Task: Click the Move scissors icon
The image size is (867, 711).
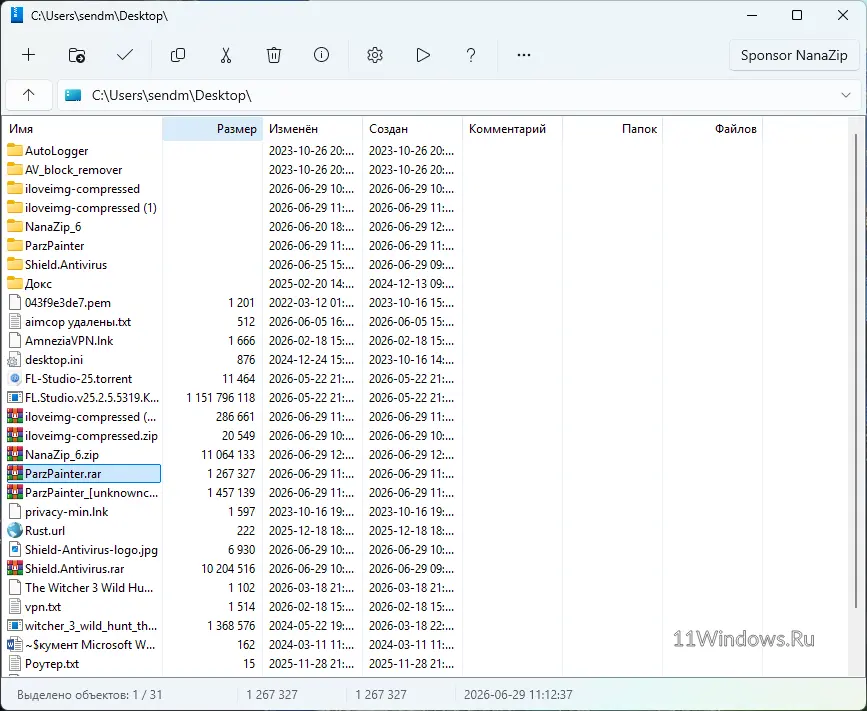Action: [x=226, y=55]
